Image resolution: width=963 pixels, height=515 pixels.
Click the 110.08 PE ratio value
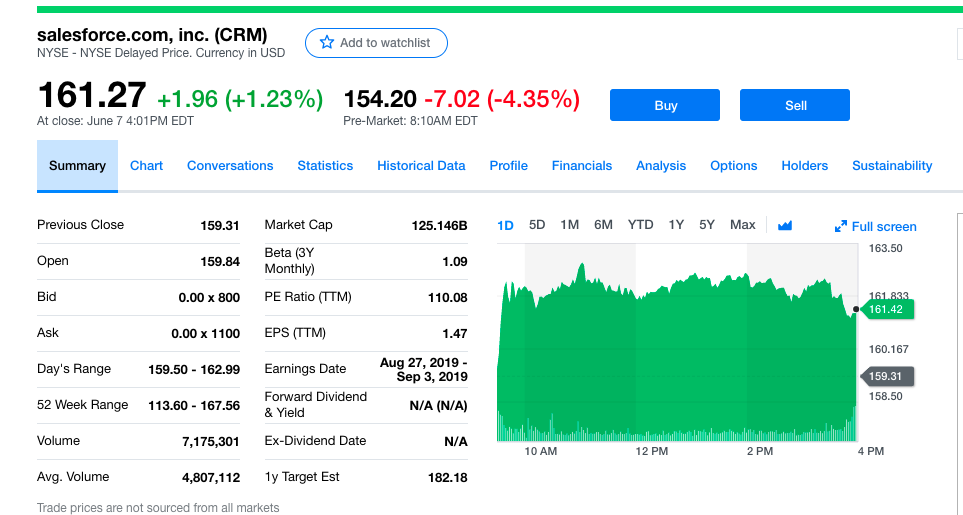[448, 298]
